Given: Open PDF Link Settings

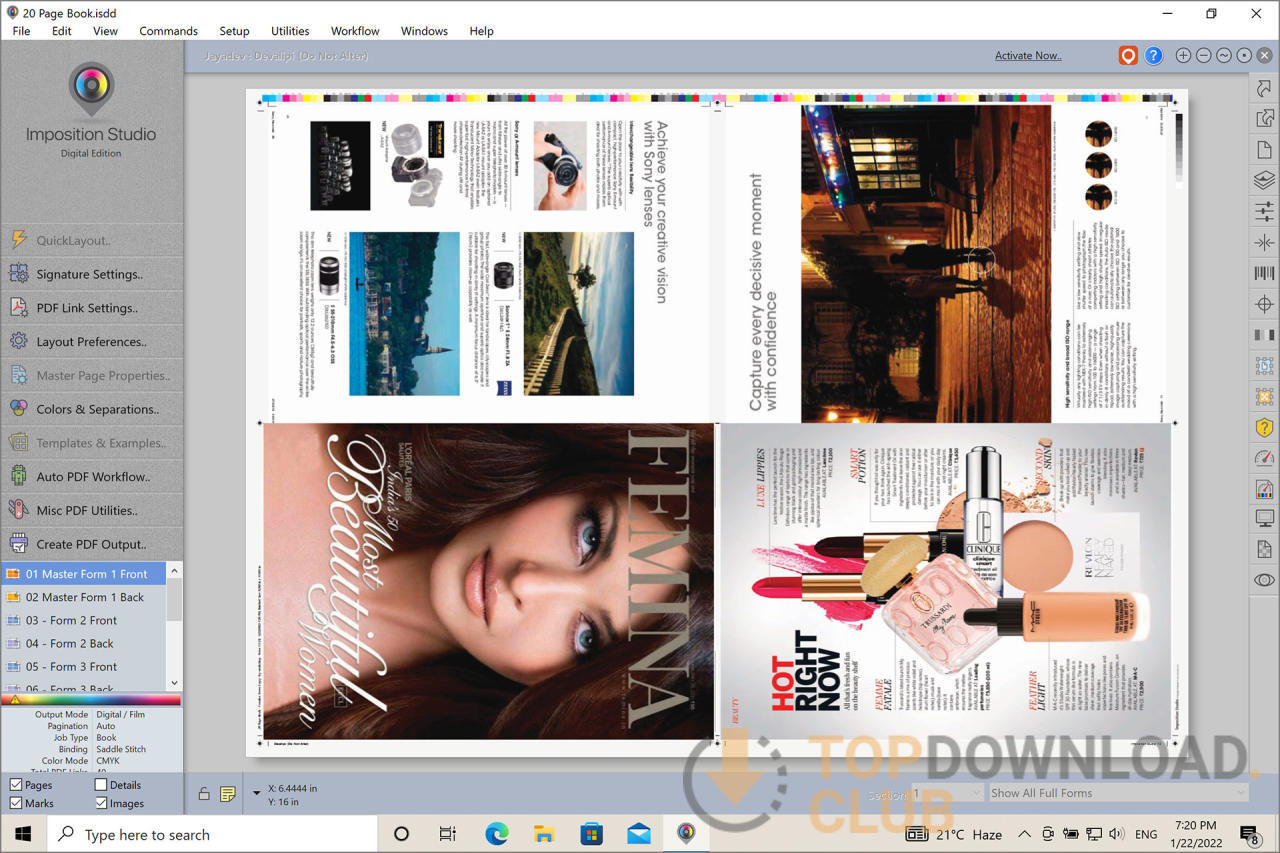Looking at the screenshot, I should [x=92, y=308].
